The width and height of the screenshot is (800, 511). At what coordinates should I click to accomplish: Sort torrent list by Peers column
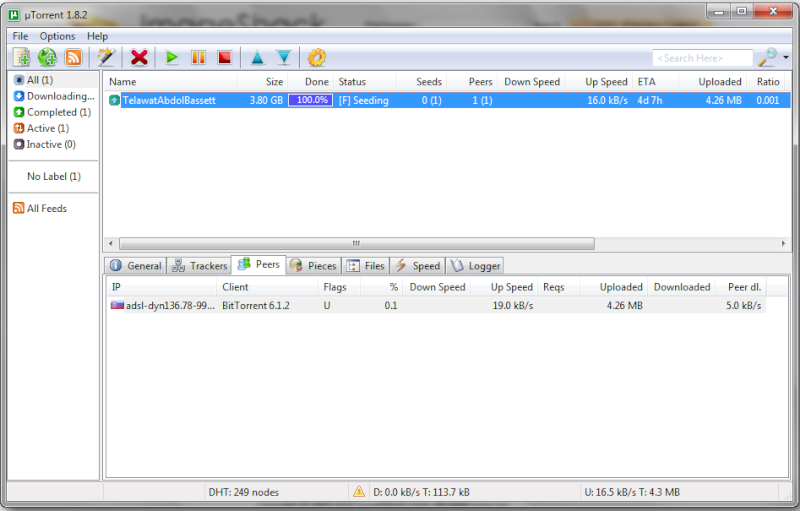[472, 82]
